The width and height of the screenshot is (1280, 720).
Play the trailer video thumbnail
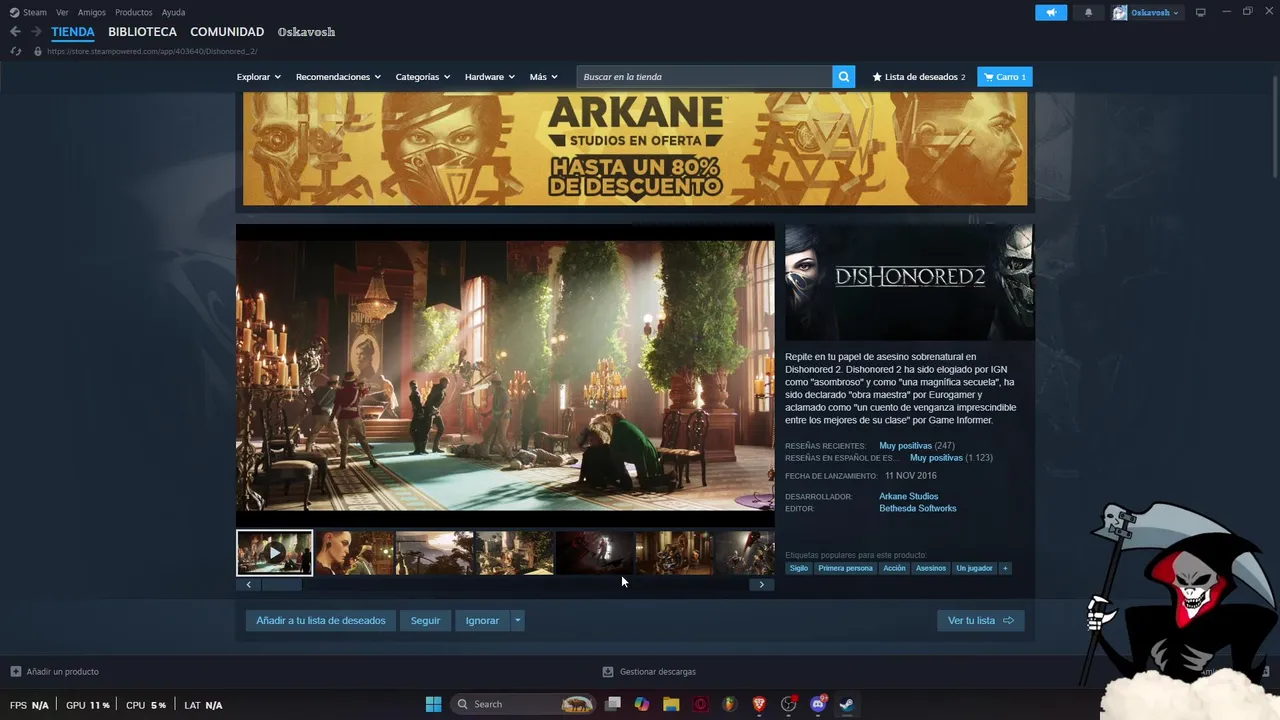coord(274,553)
